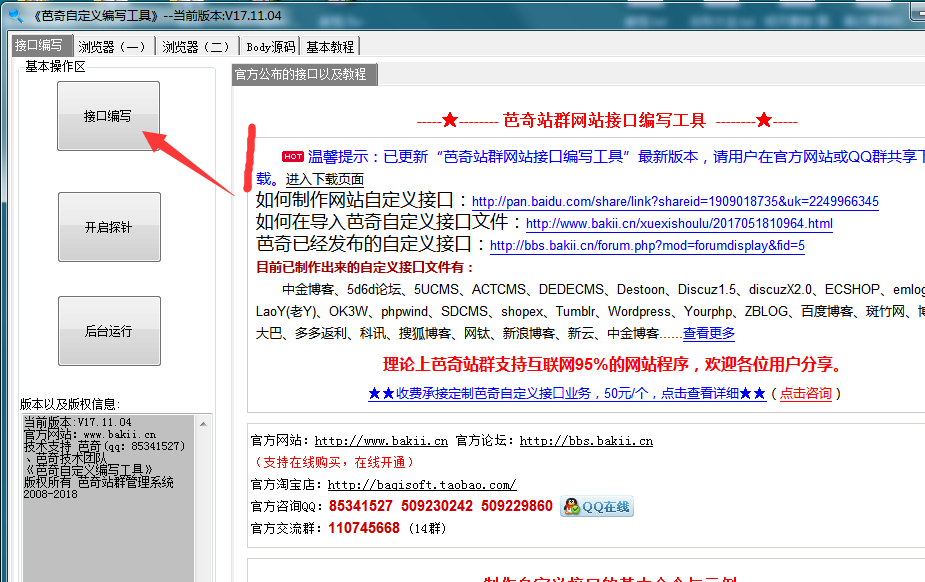
Task: Click the app magnifier icon in title bar
Action: 16,16
